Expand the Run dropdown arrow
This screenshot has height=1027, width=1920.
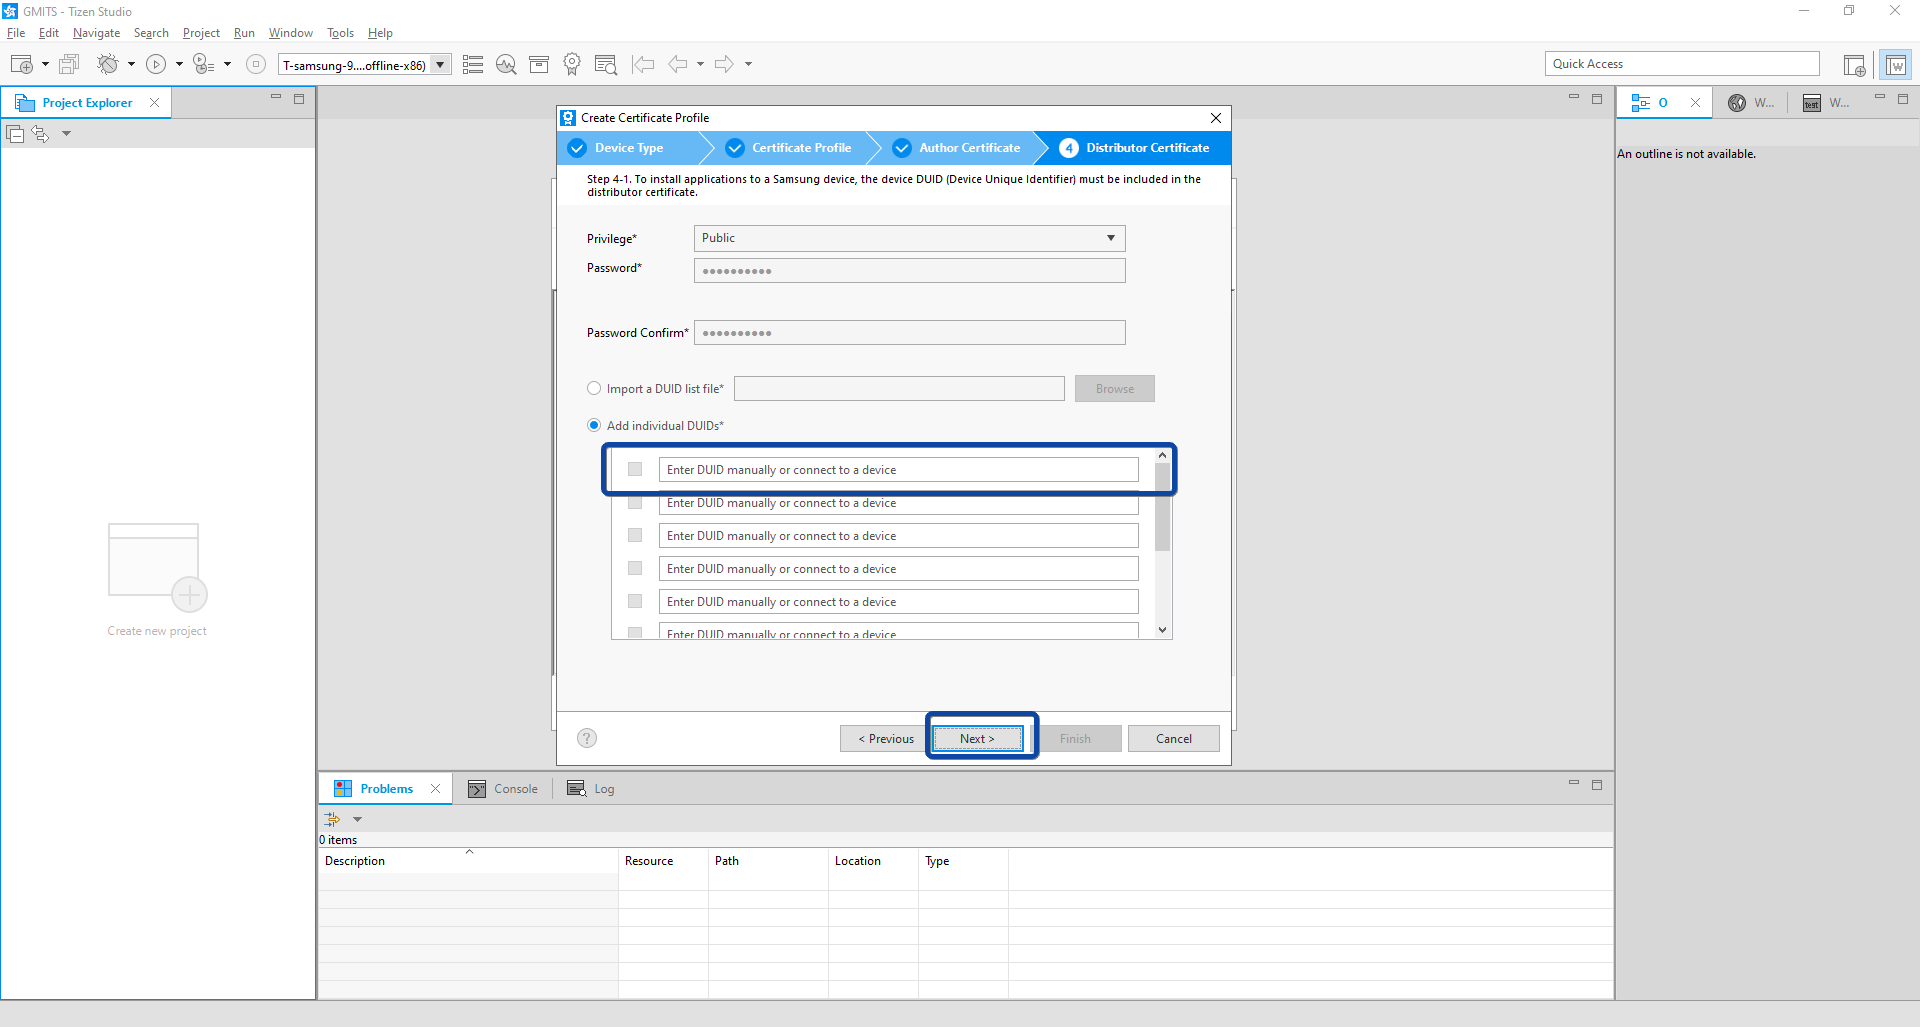[179, 64]
